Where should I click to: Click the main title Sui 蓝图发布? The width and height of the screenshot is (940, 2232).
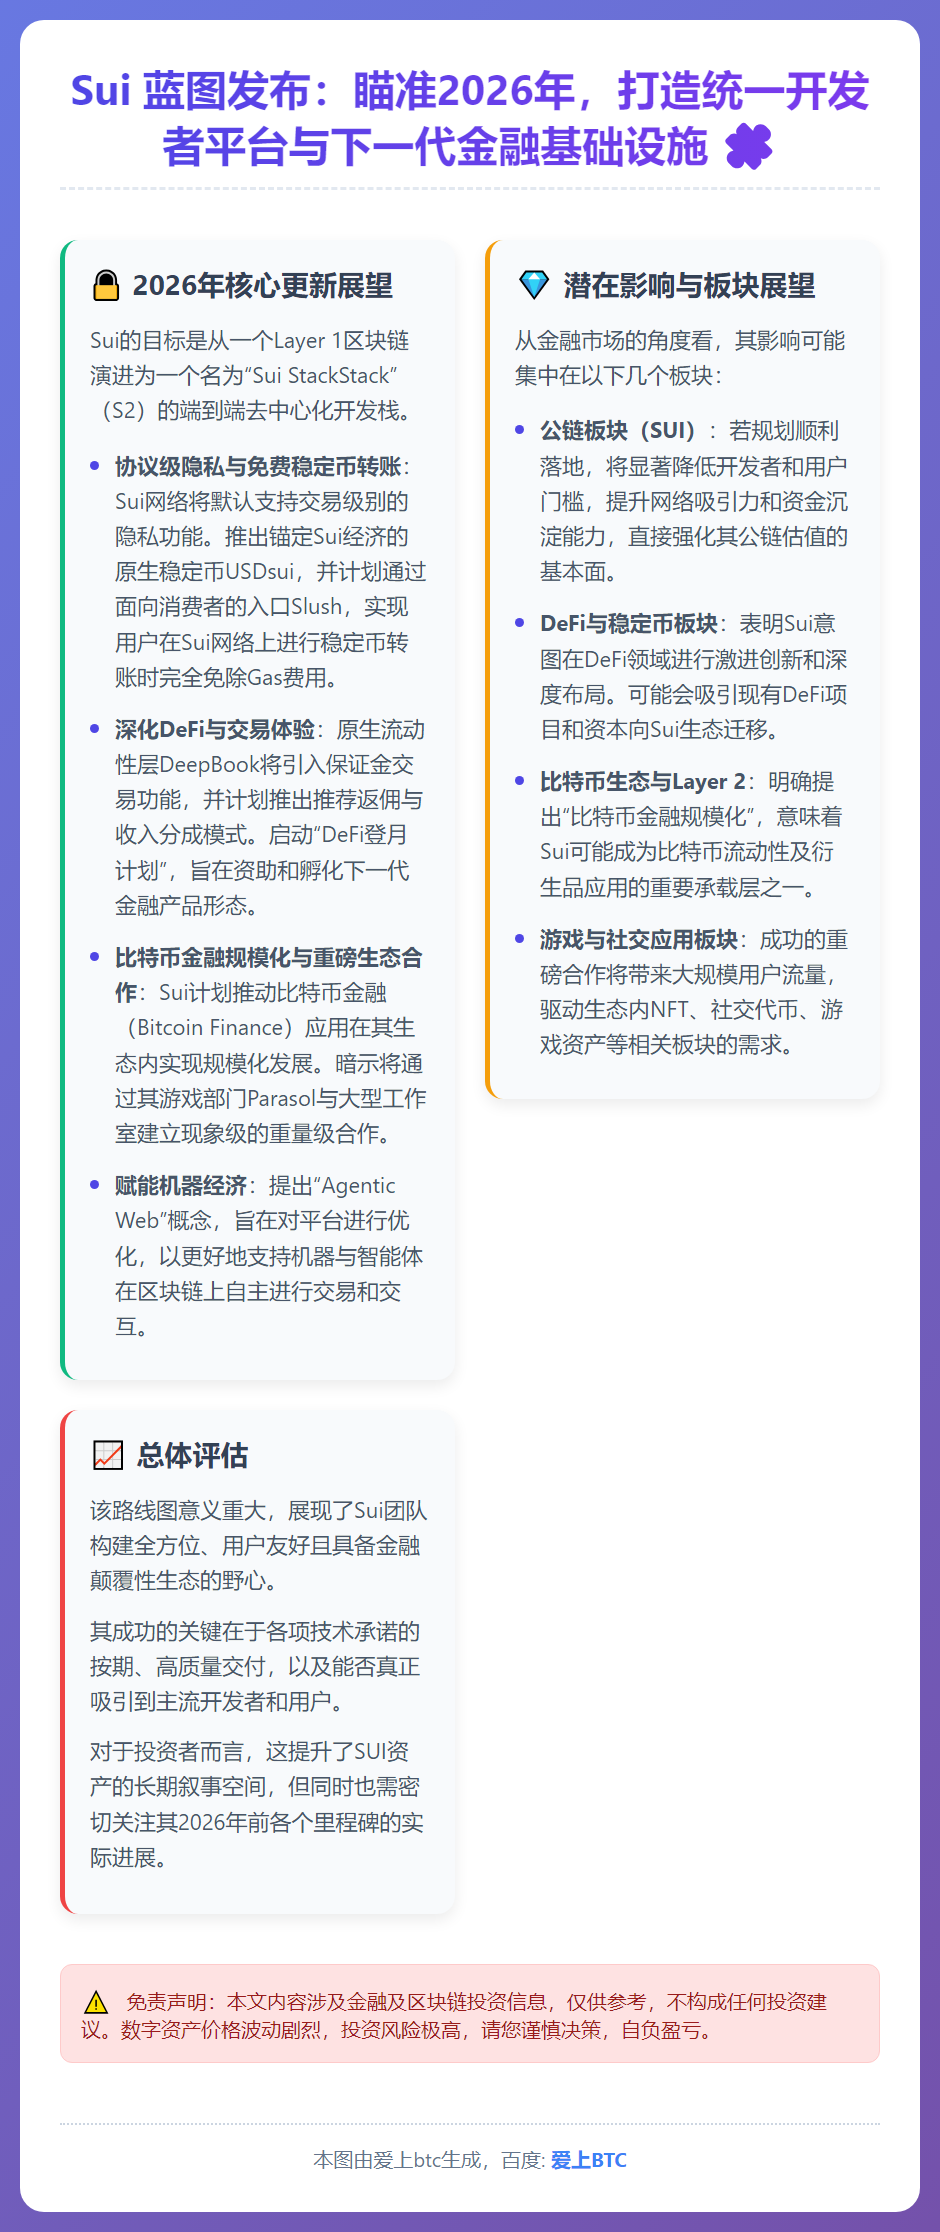tap(470, 119)
